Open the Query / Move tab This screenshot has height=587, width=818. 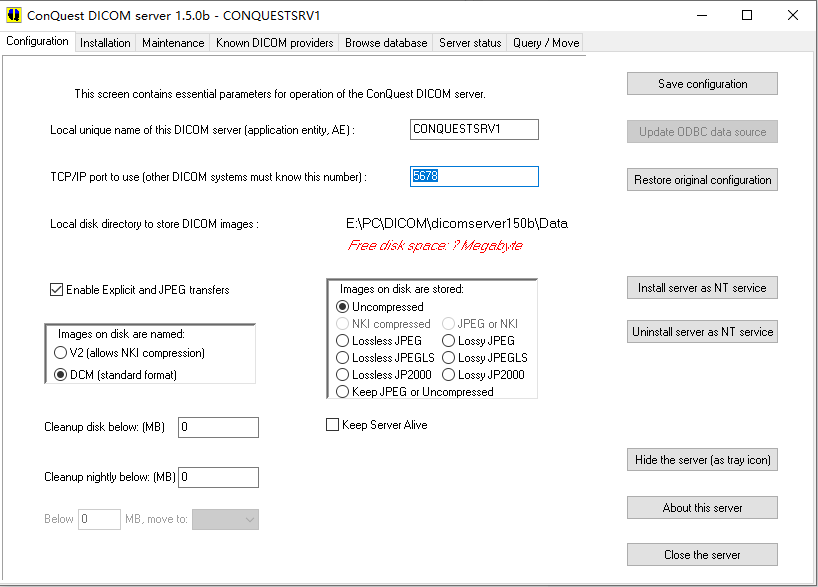[x=546, y=43]
